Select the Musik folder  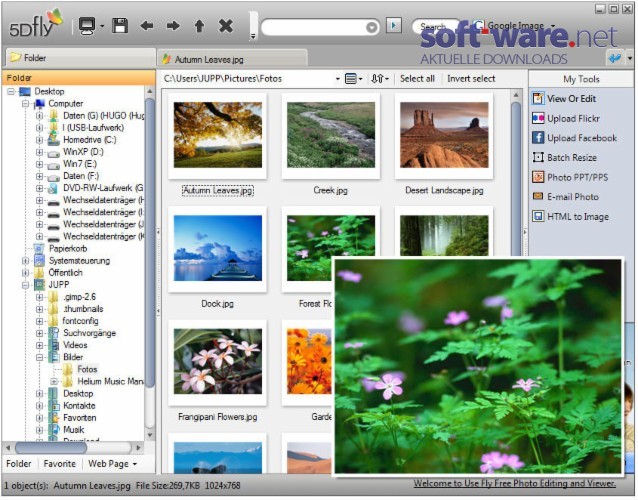coord(74,430)
